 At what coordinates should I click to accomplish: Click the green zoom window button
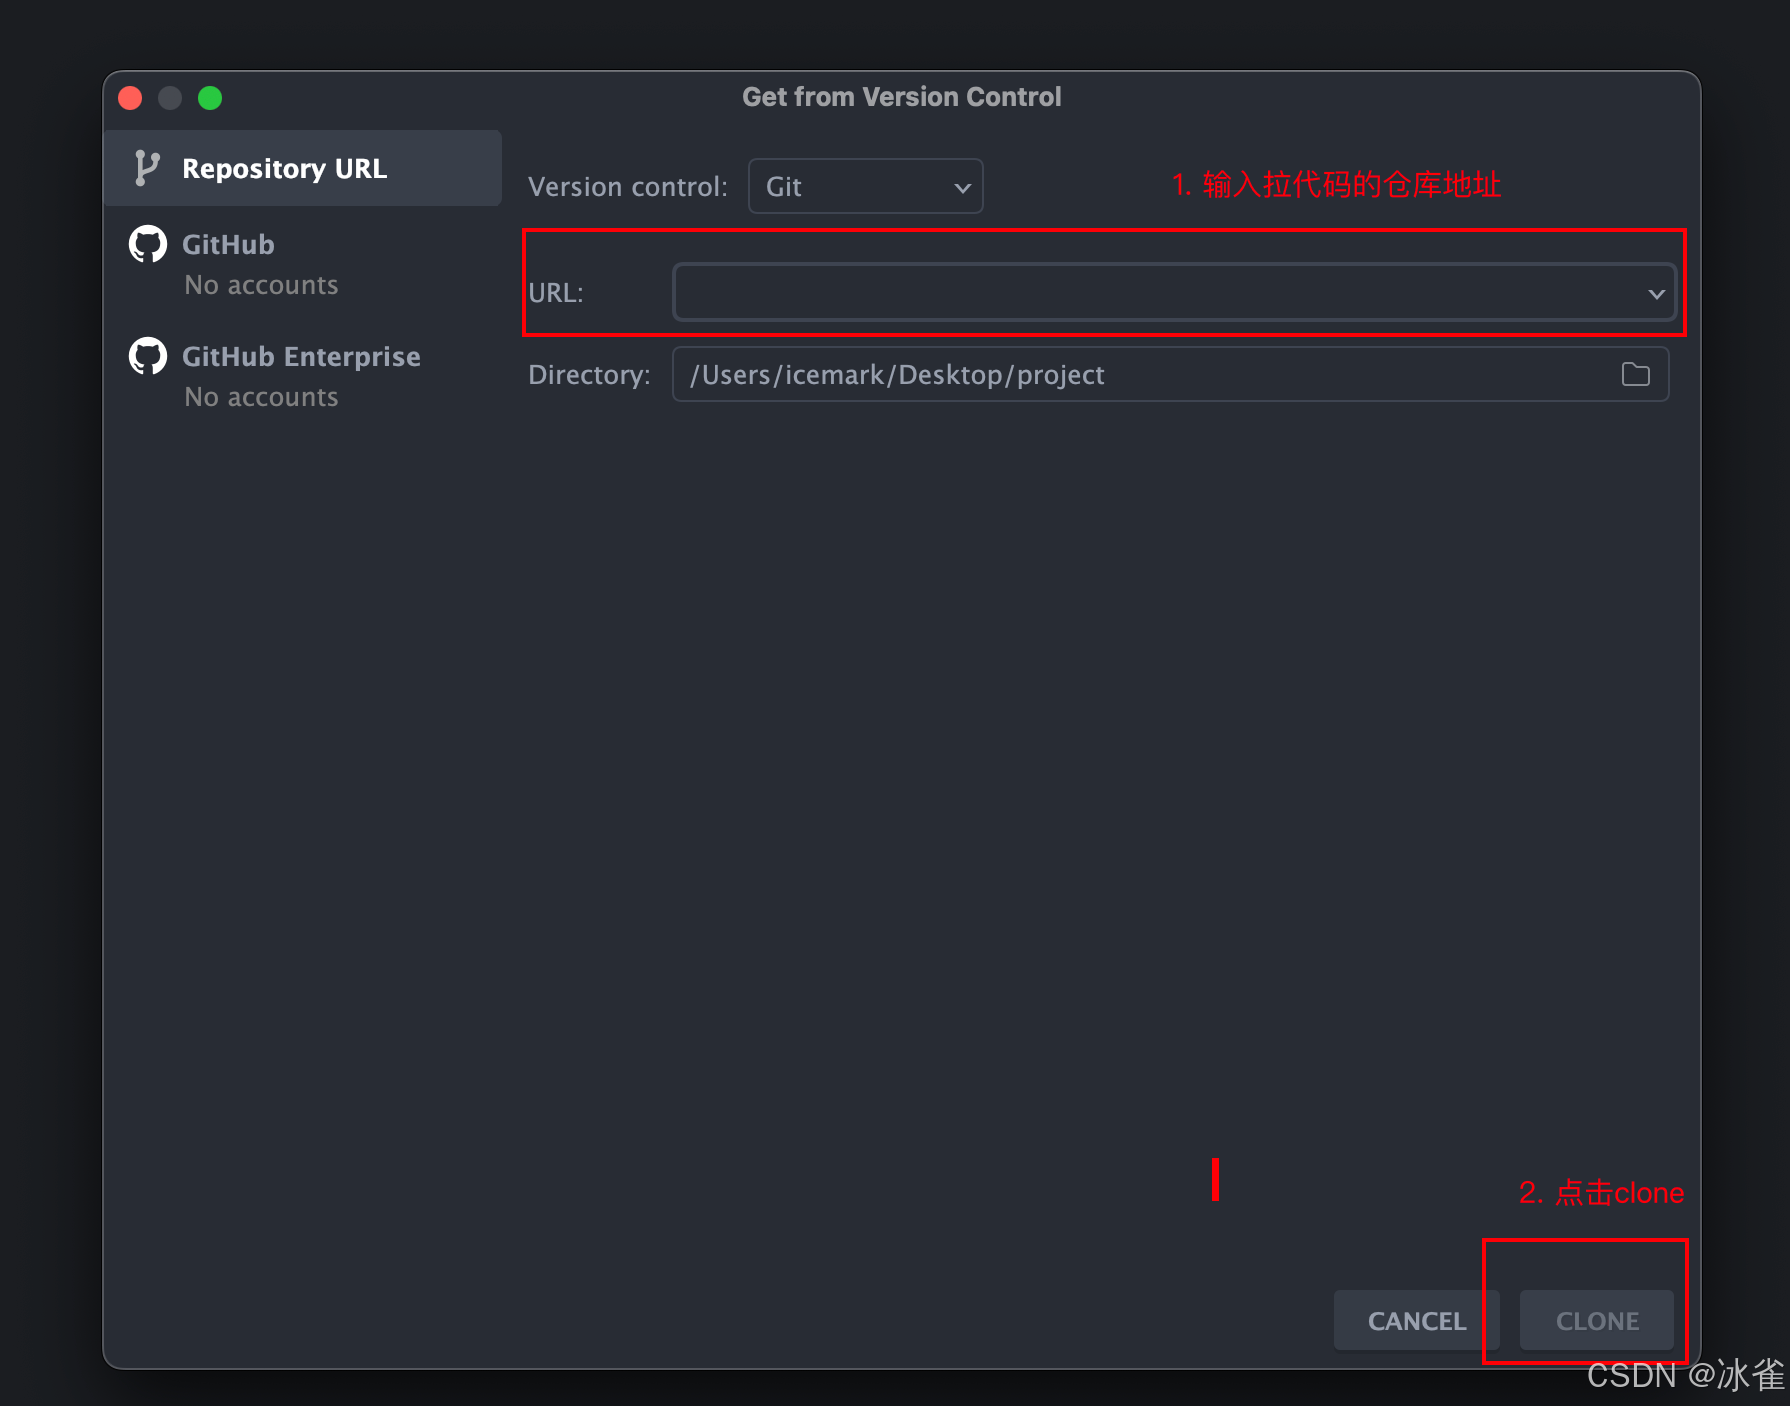[x=210, y=98]
